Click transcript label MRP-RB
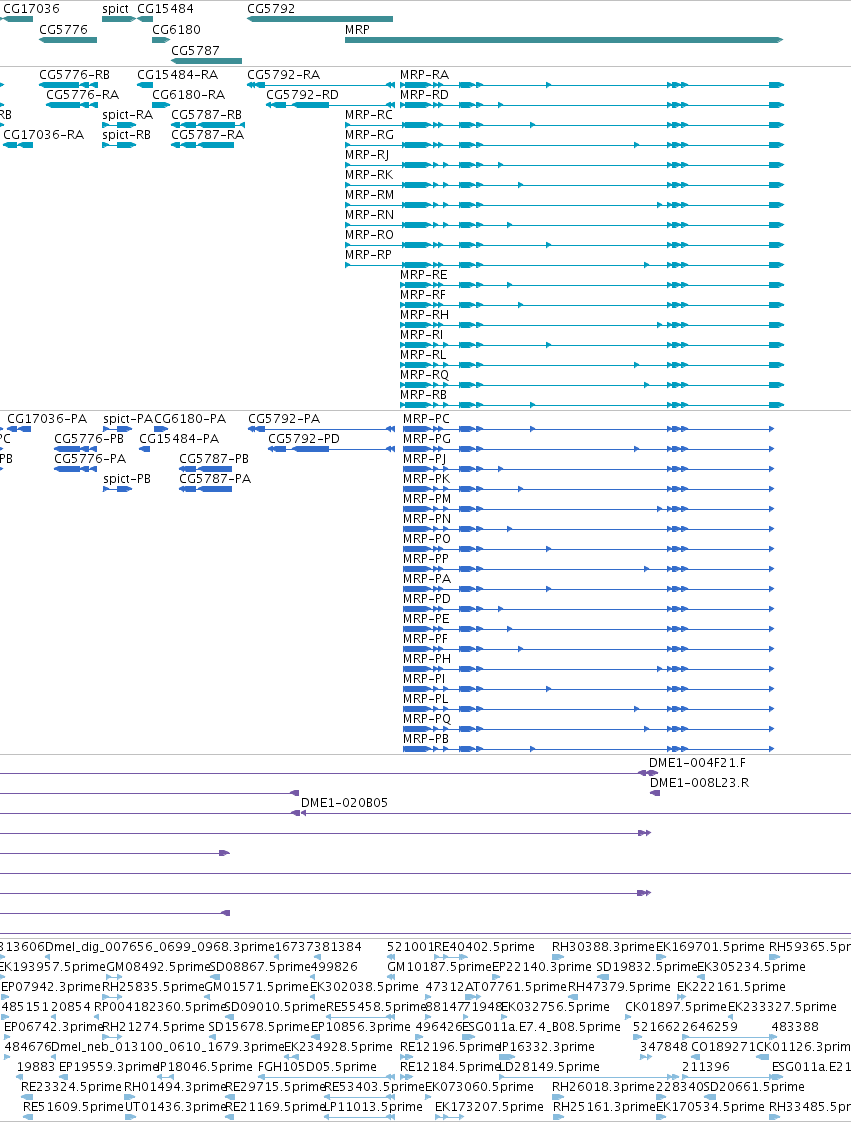Screen dimensions: 851x1122 pos(424,395)
